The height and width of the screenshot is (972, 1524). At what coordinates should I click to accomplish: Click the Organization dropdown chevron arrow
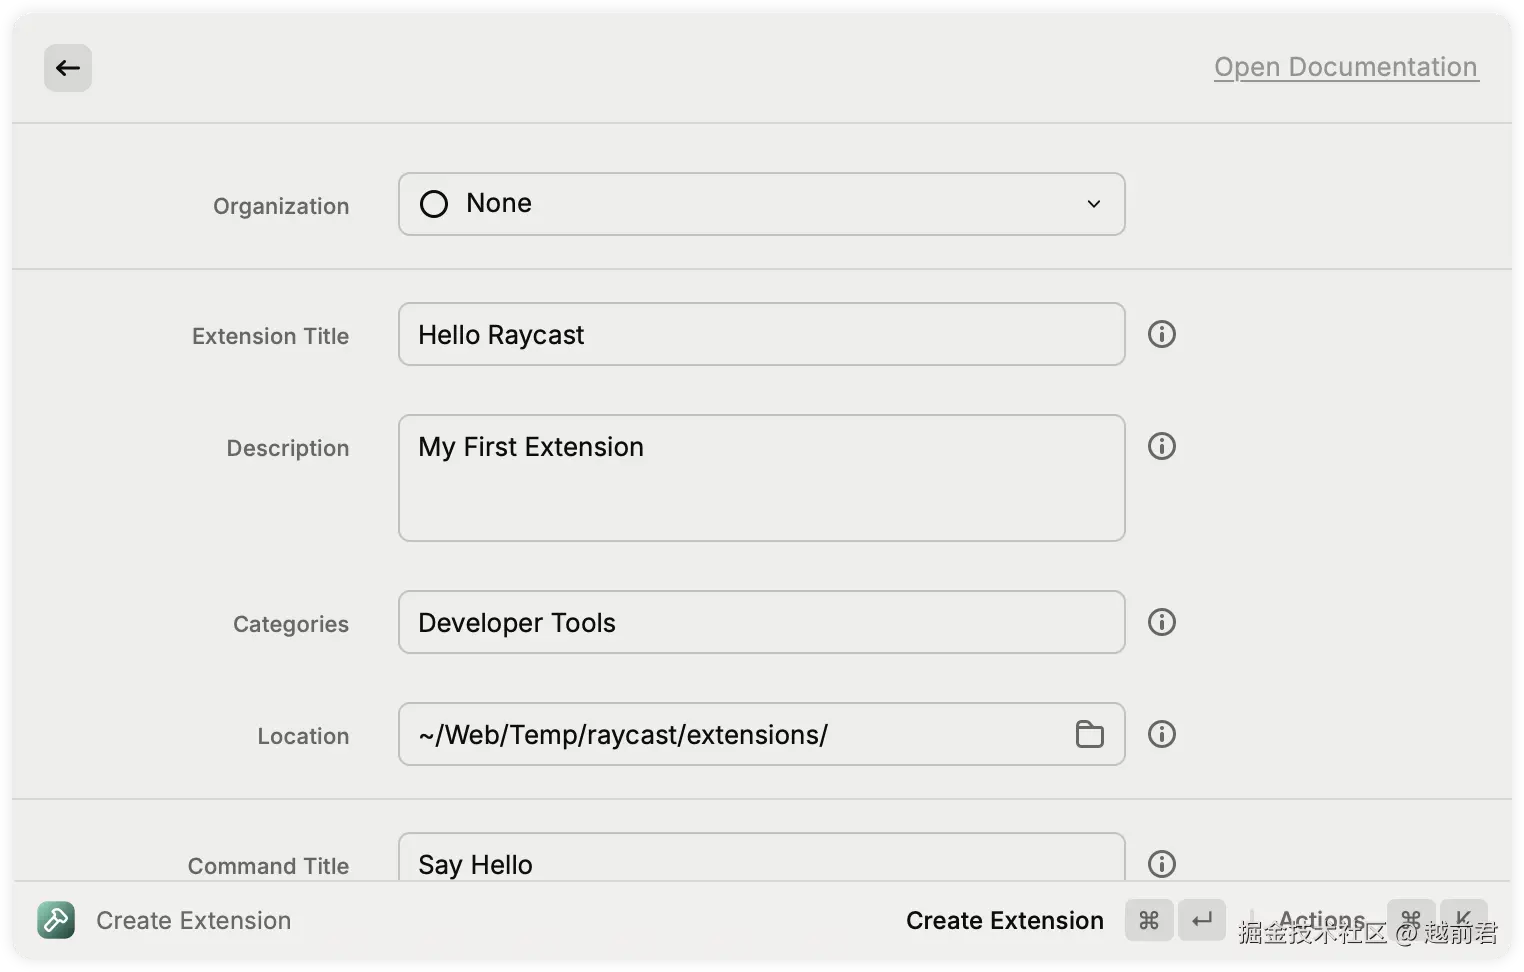pos(1094,204)
